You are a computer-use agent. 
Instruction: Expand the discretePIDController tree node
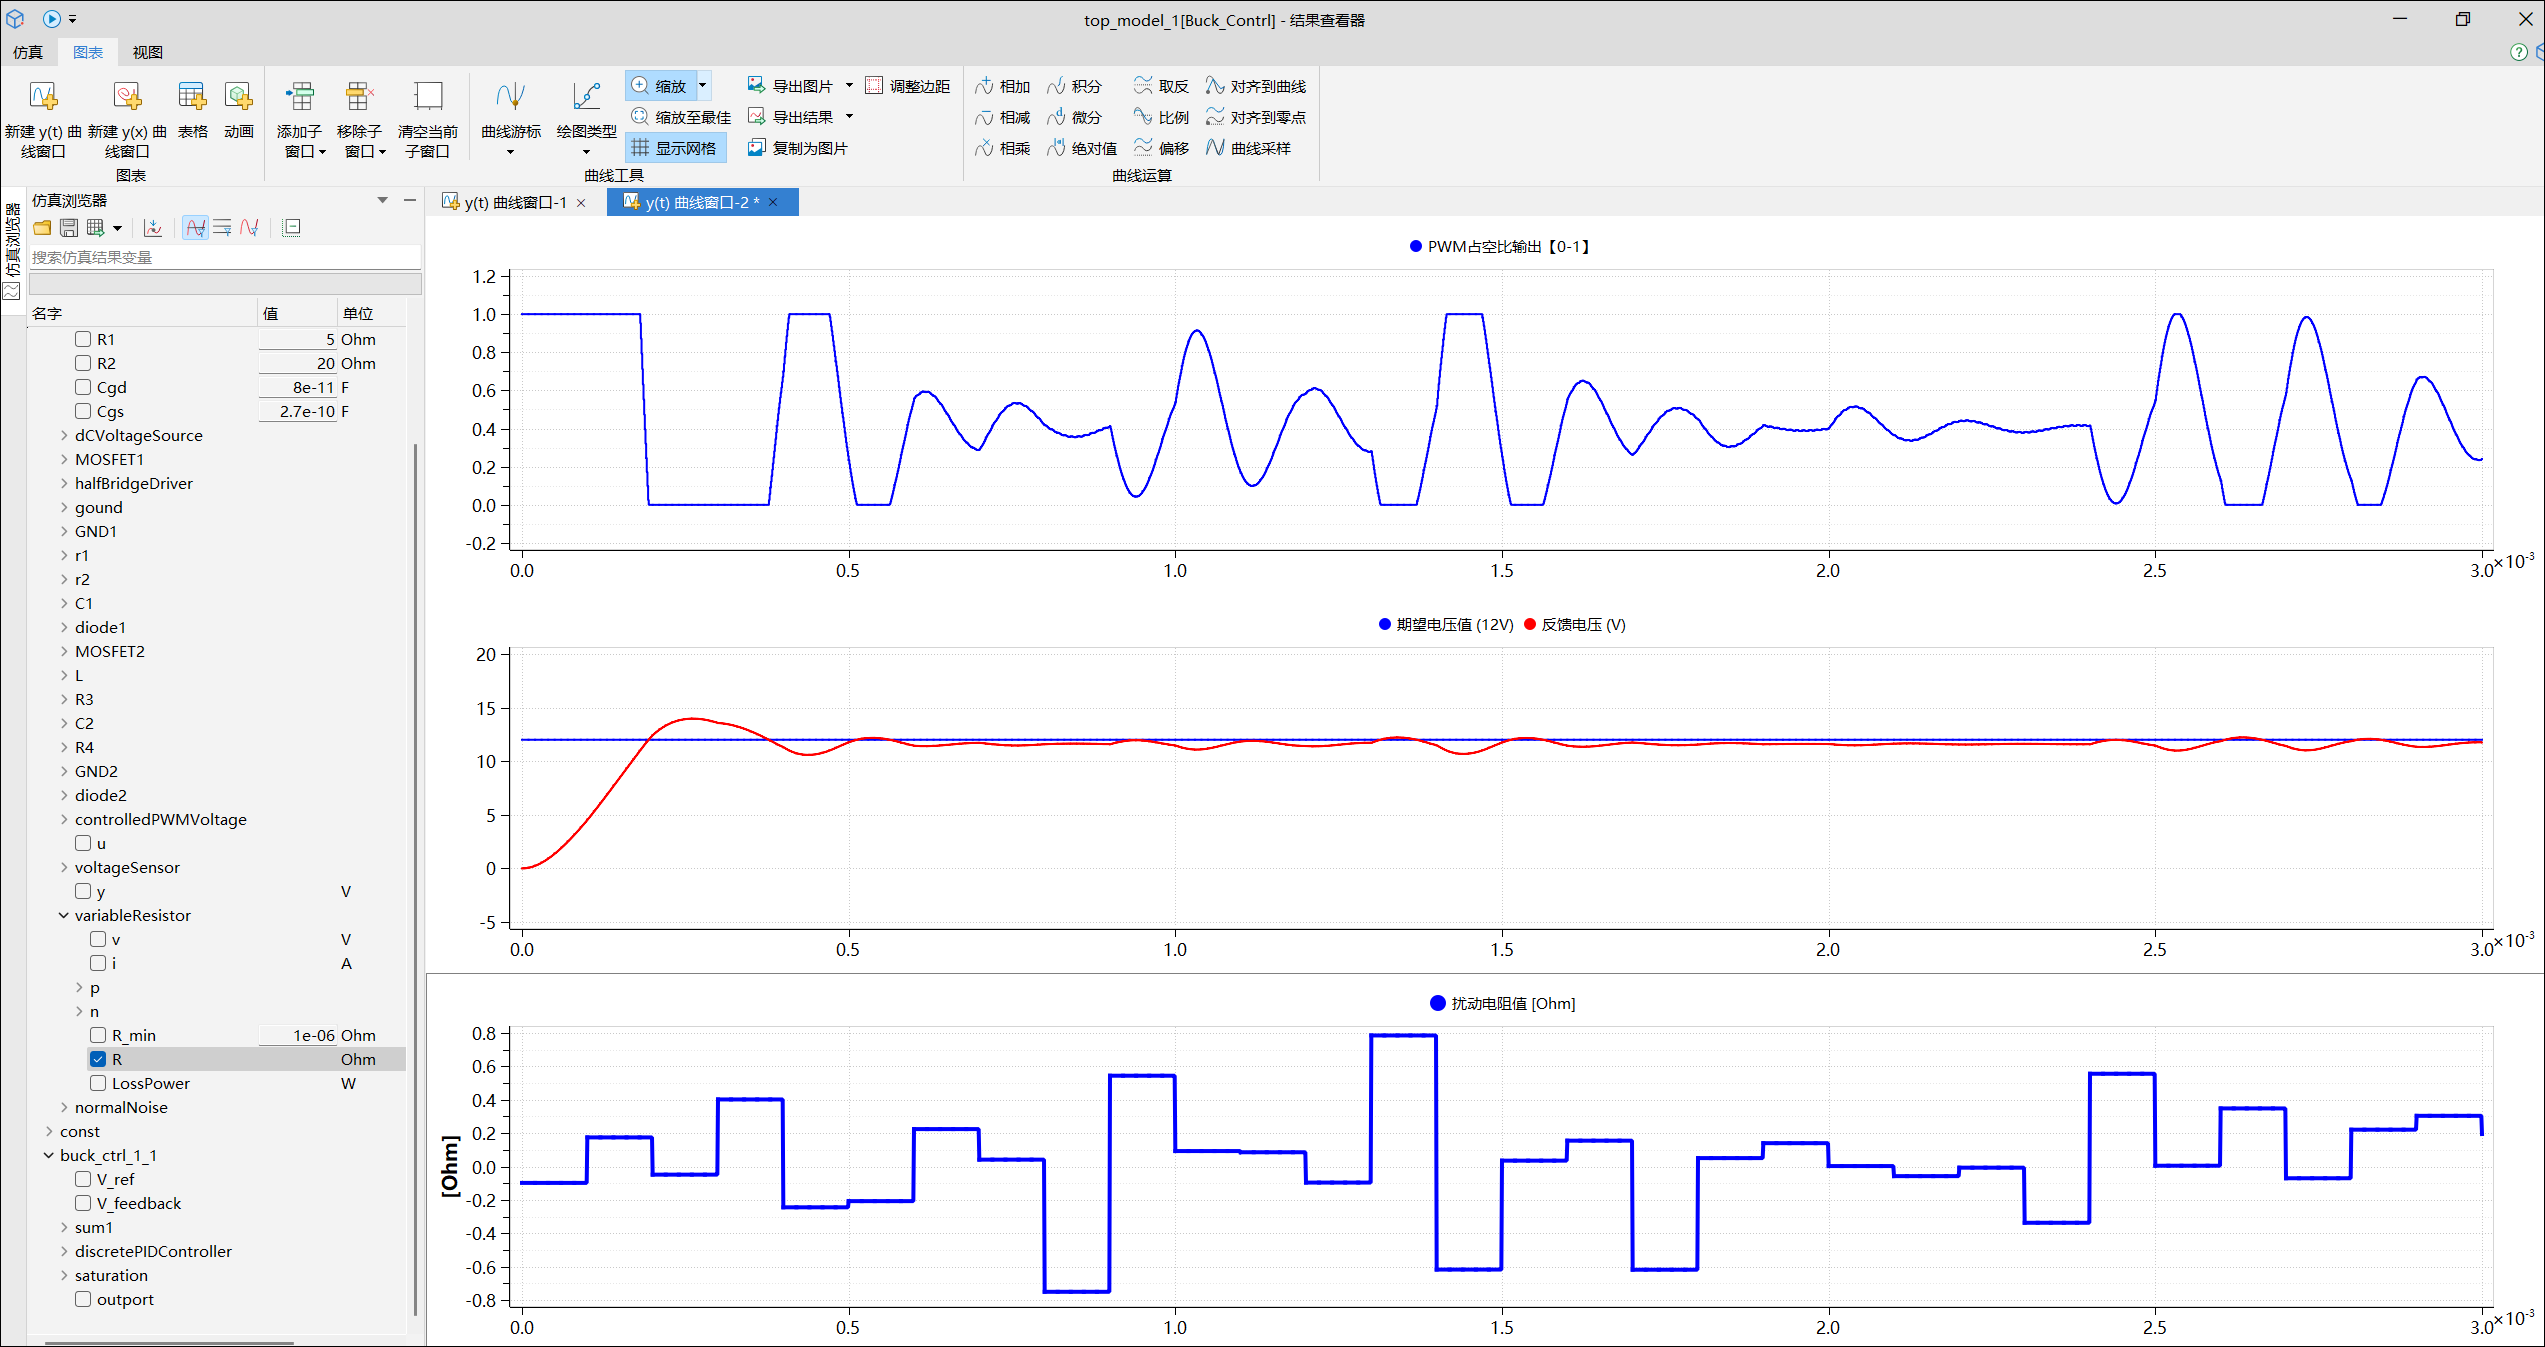64,1251
